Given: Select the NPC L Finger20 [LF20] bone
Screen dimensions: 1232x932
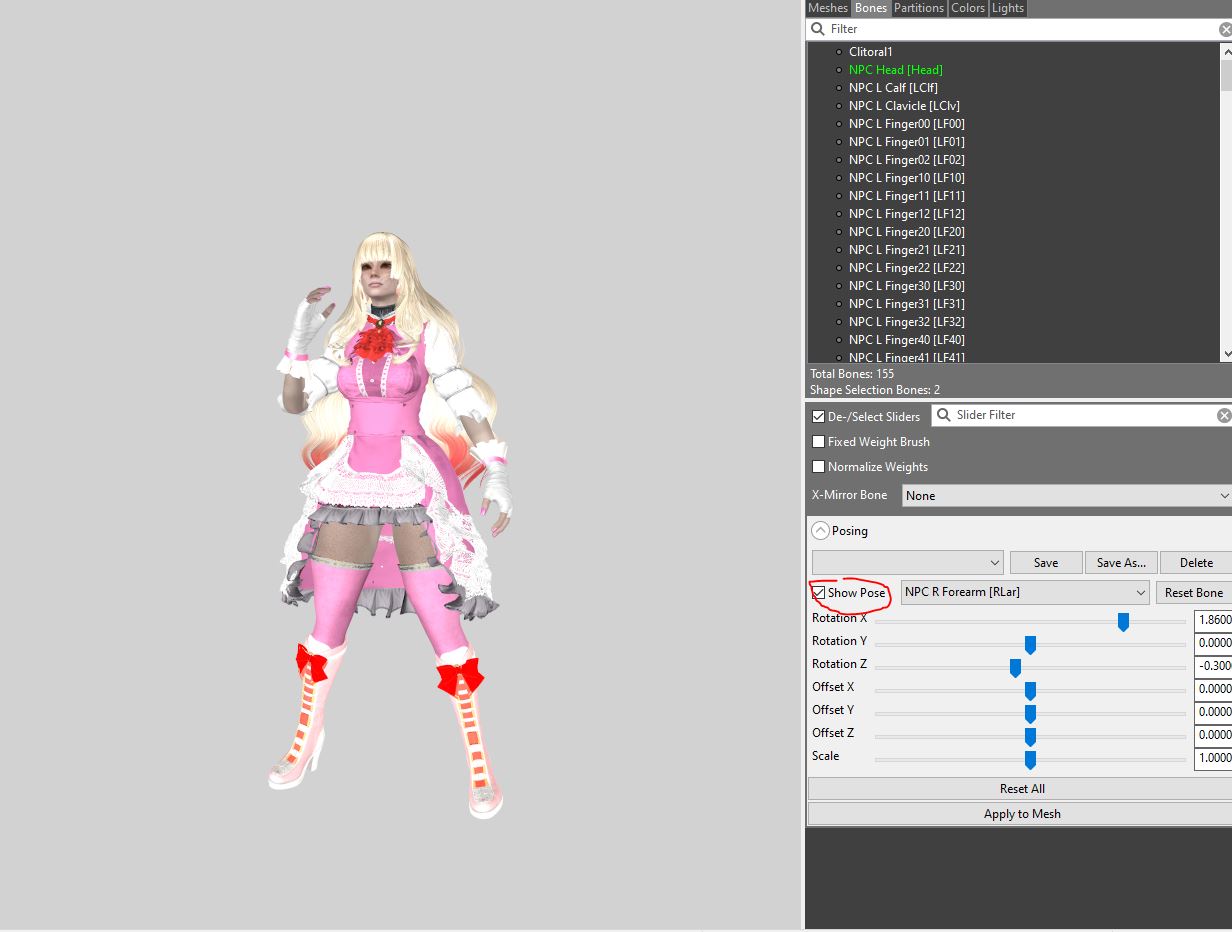Looking at the screenshot, I should pos(906,232).
